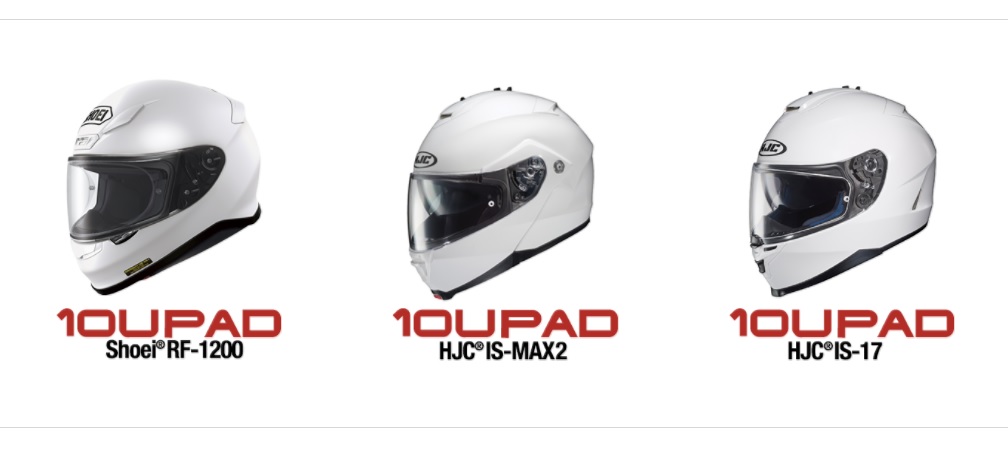Click the red chin release on the IS-MAX2 helmet

click(438, 296)
